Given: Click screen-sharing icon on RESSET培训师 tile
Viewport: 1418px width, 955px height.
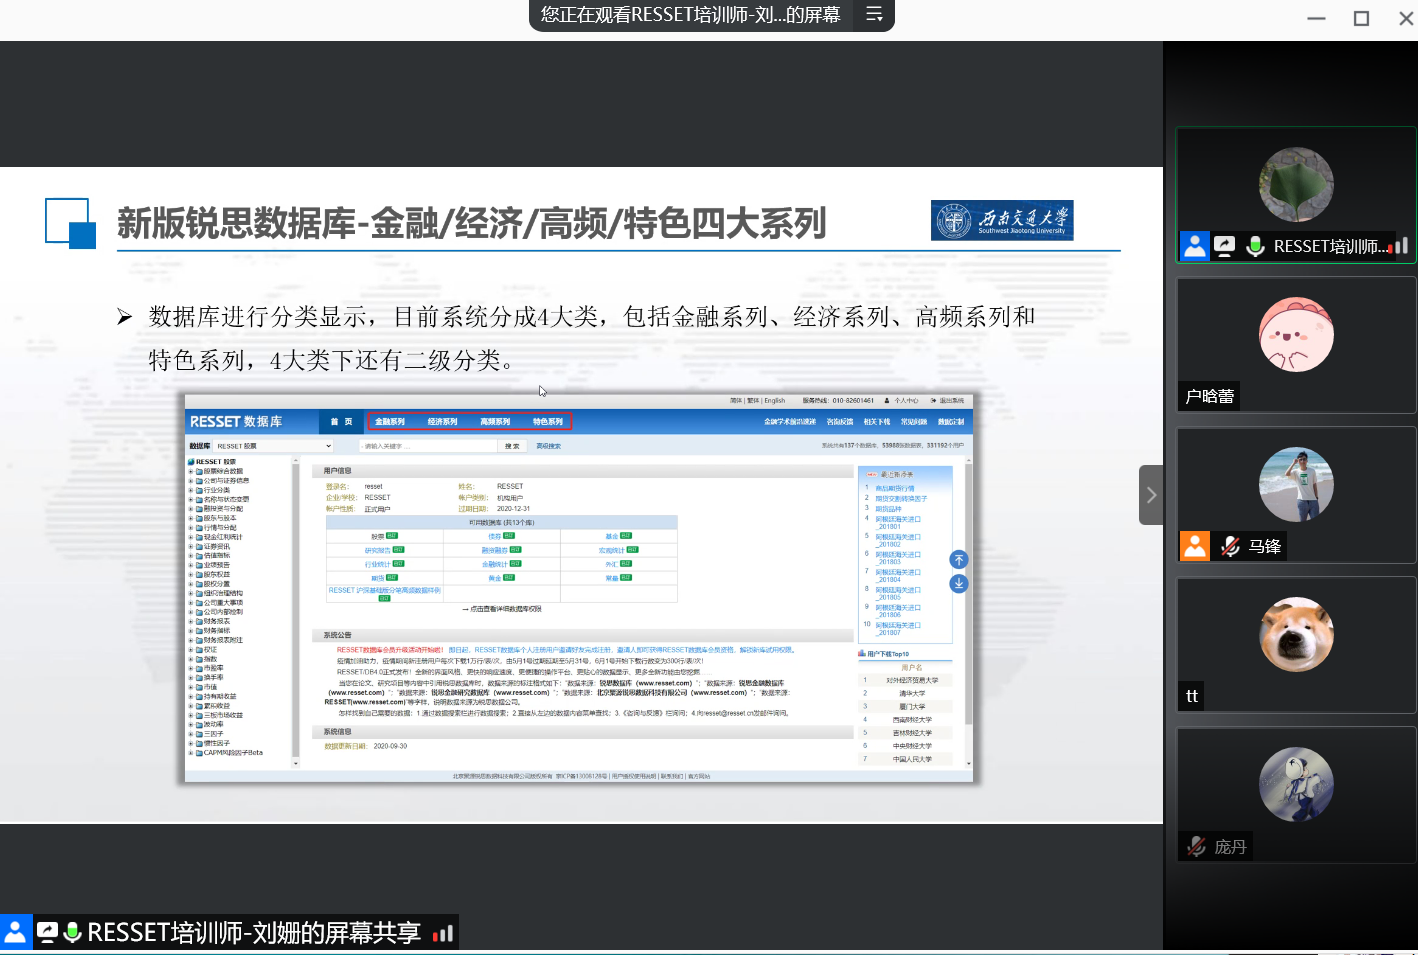Looking at the screenshot, I should (x=1225, y=246).
